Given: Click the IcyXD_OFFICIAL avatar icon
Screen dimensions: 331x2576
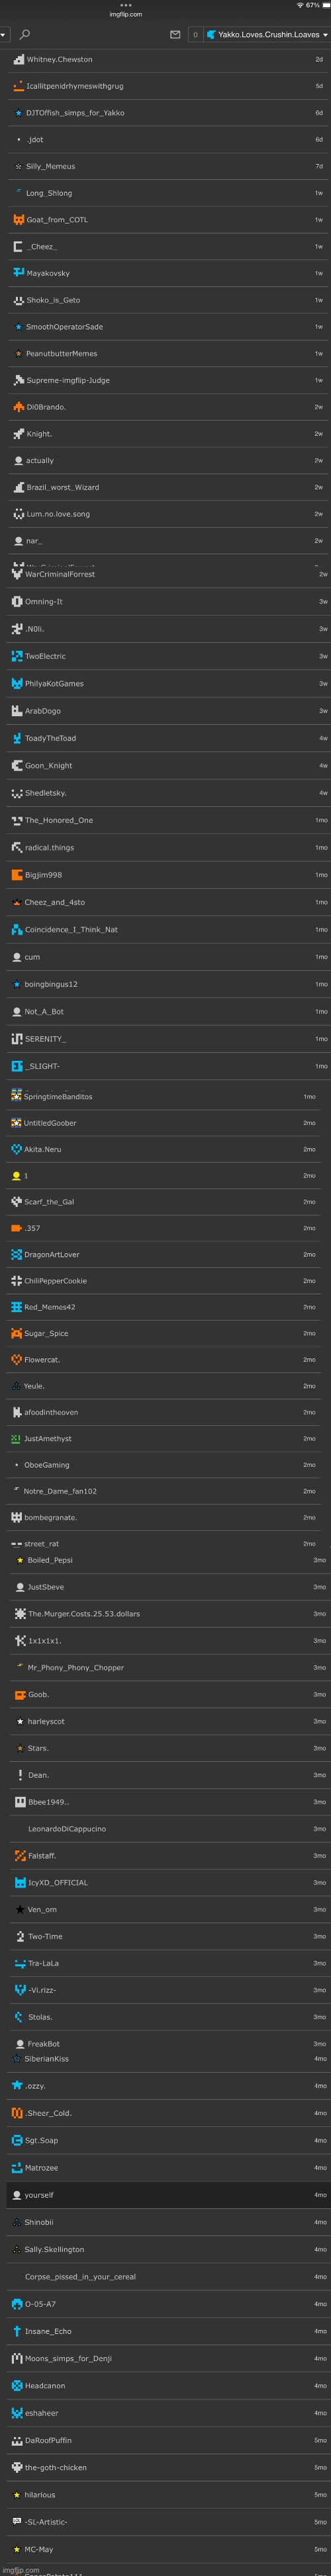Looking at the screenshot, I should tap(20, 1882).
